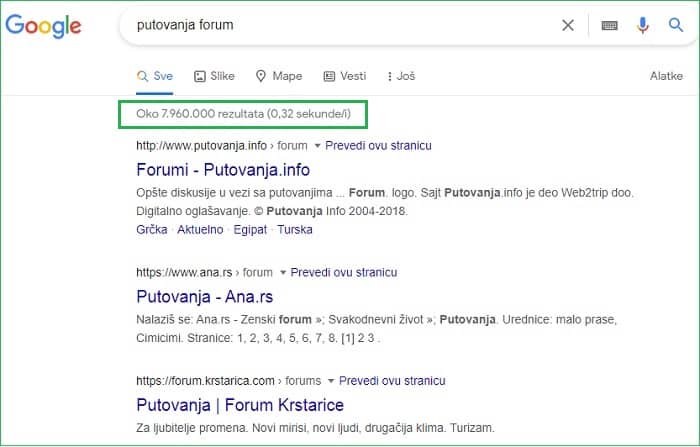Switch to the Mape tab
This screenshot has width=700, height=447.
279,76
